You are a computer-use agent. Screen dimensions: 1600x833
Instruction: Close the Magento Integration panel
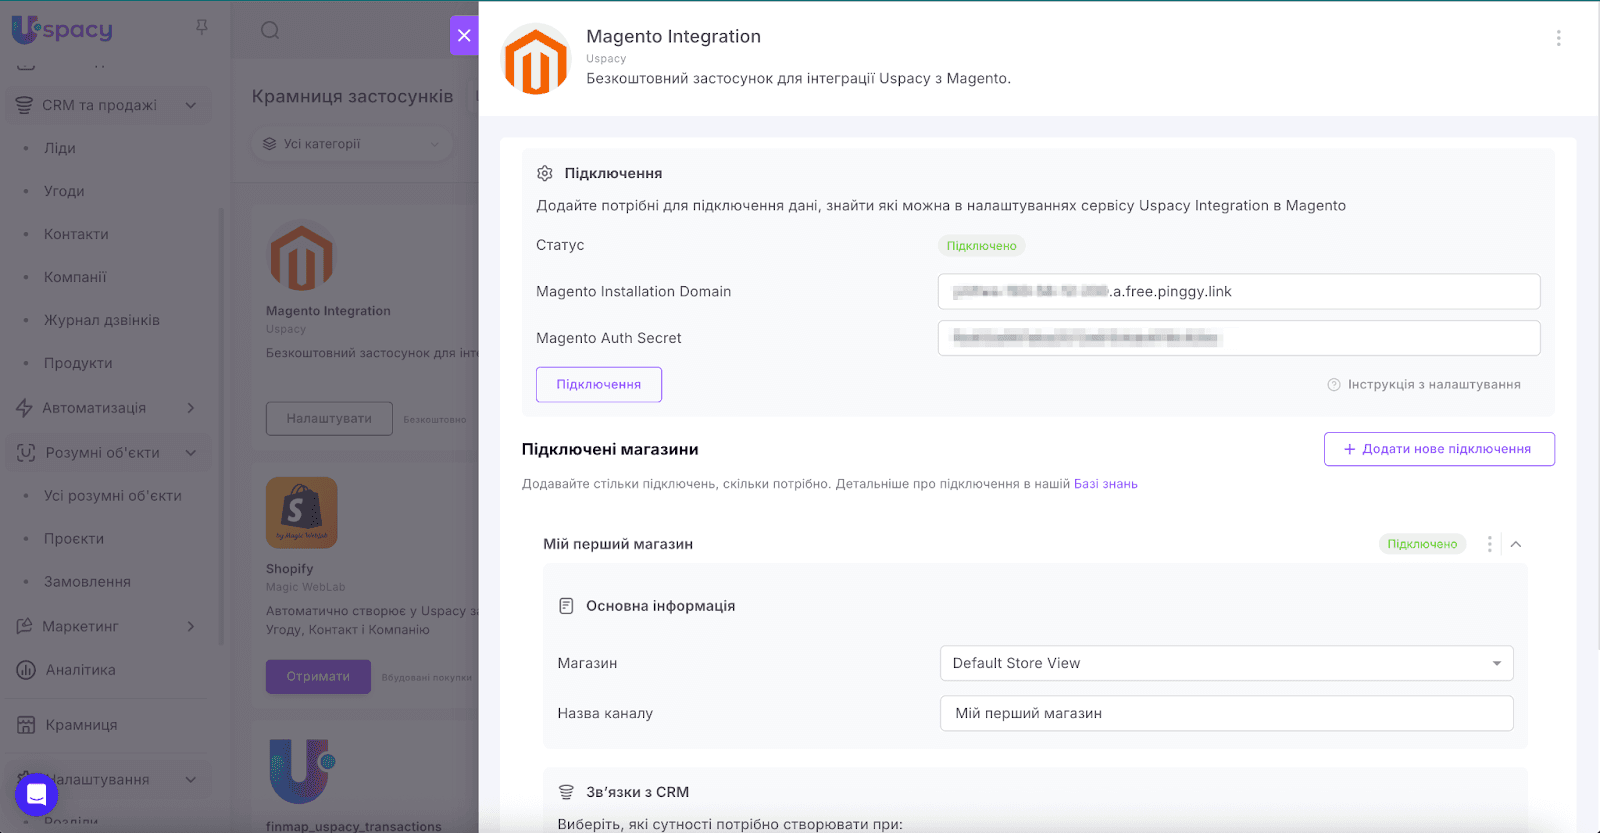click(464, 35)
